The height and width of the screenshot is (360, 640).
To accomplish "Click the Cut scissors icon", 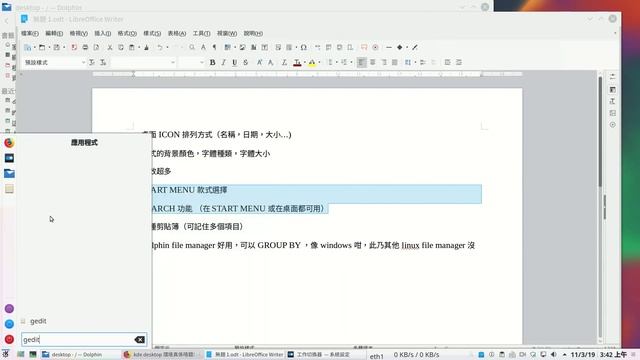I will (110, 47).
